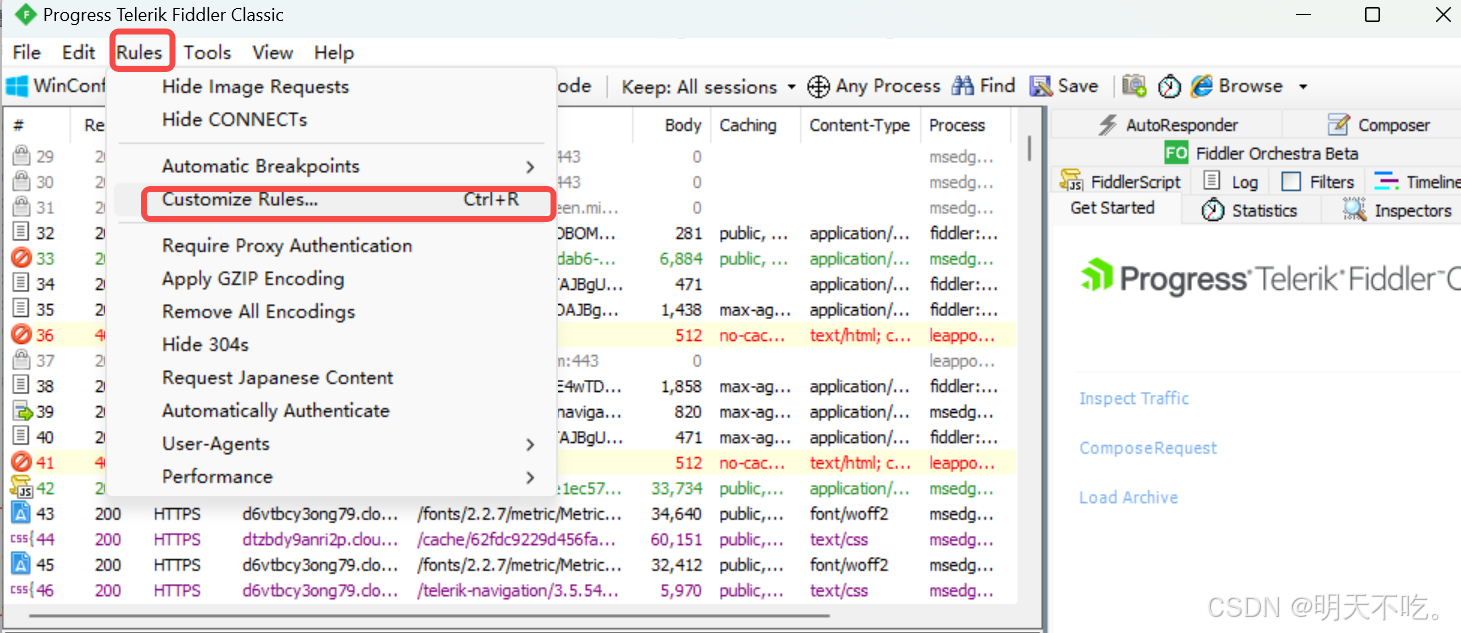The width and height of the screenshot is (1461, 633).
Task: Click the blocked icon of session 33
Action: pyautogui.click(x=21, y=258)
